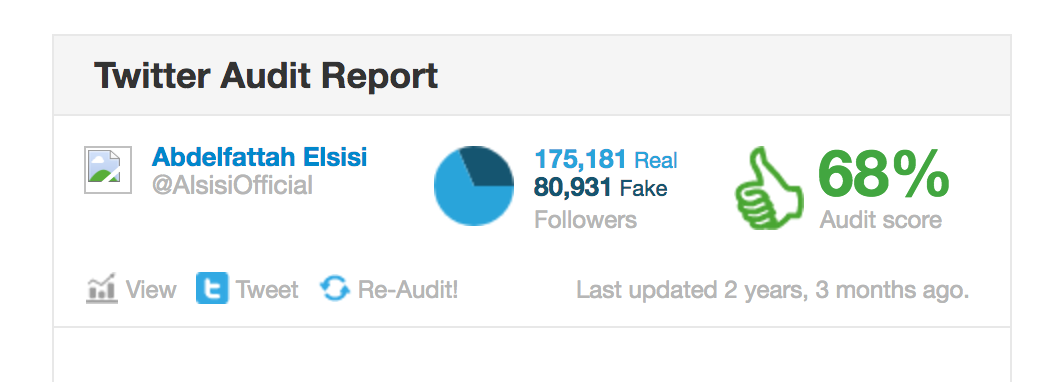Screen dimensions: 1050x382
Task: Click the Followers label
Action: [585, 220]
